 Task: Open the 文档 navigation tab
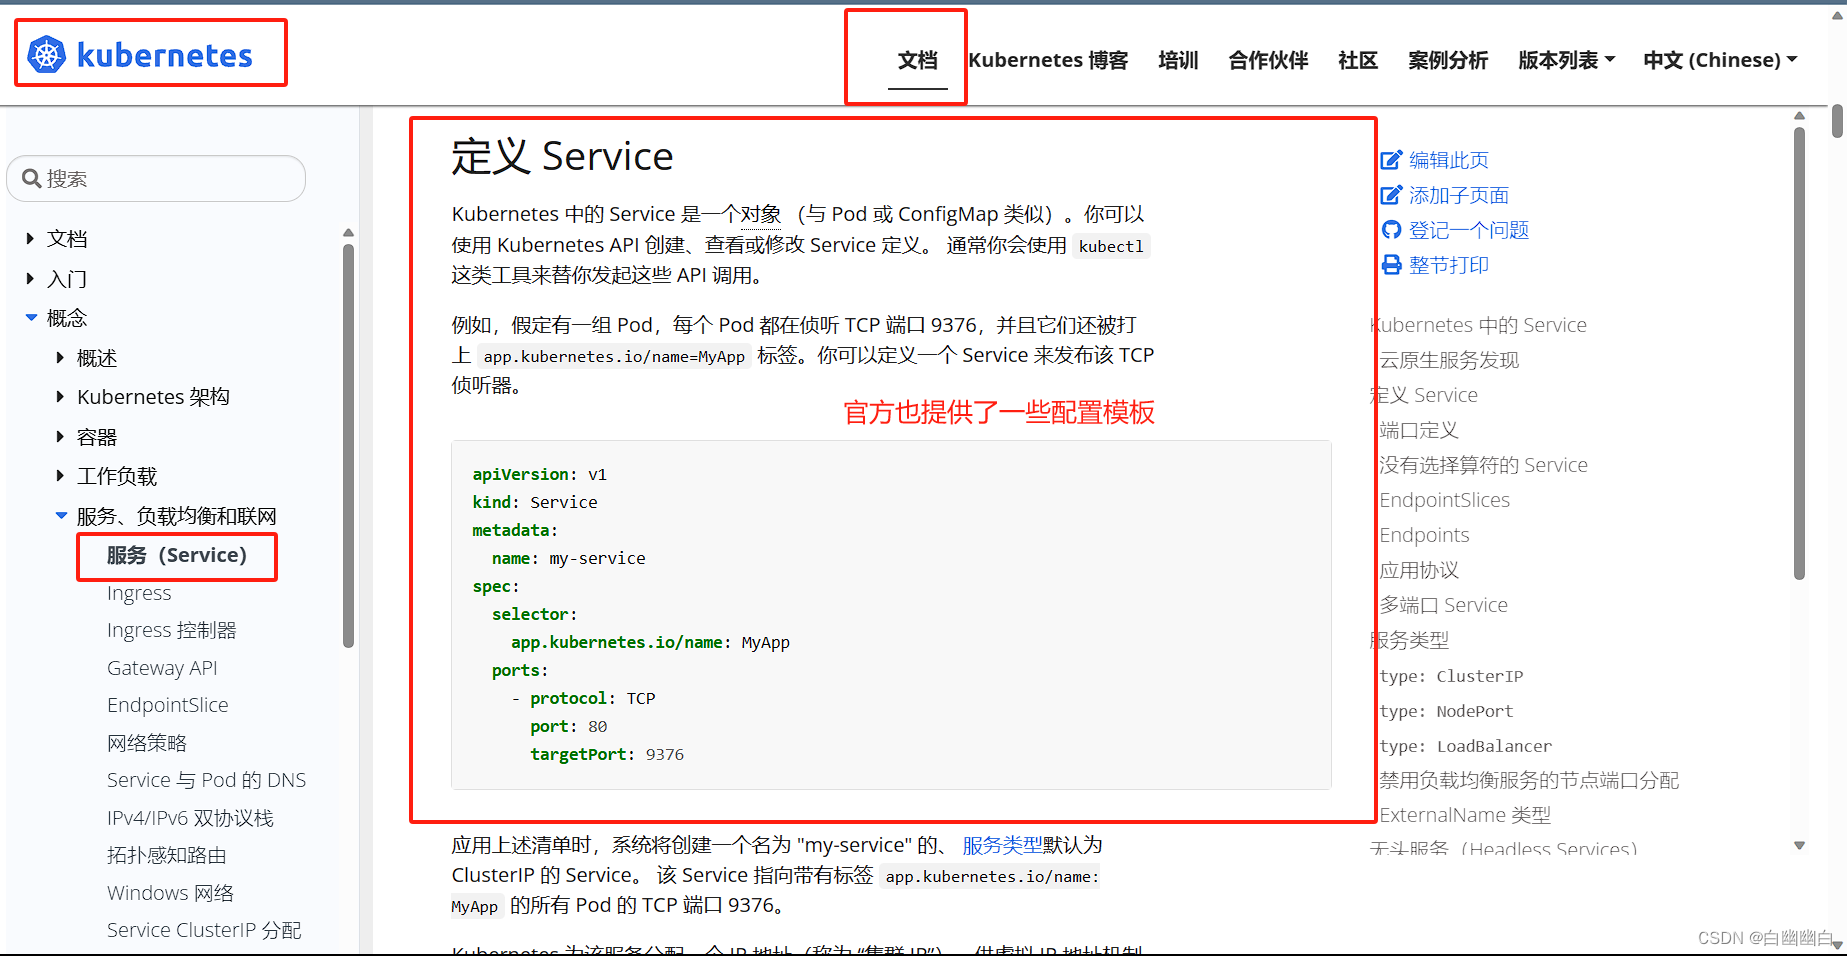pos(917,60)
